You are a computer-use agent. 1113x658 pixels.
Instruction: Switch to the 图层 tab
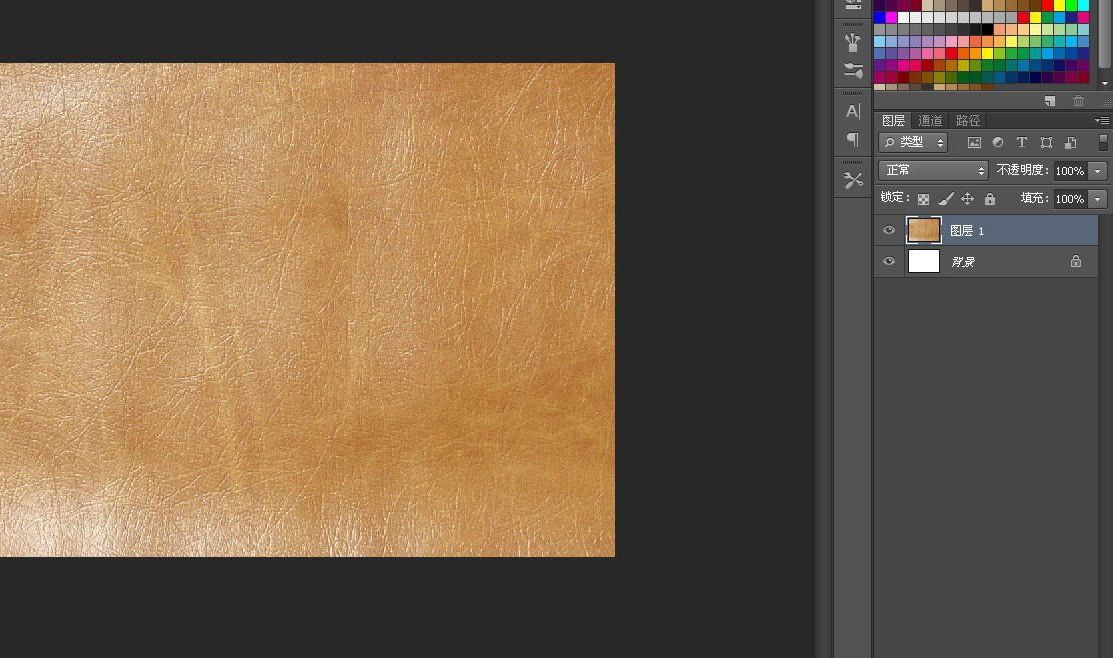pyautogui.click(x=893, y=121)
